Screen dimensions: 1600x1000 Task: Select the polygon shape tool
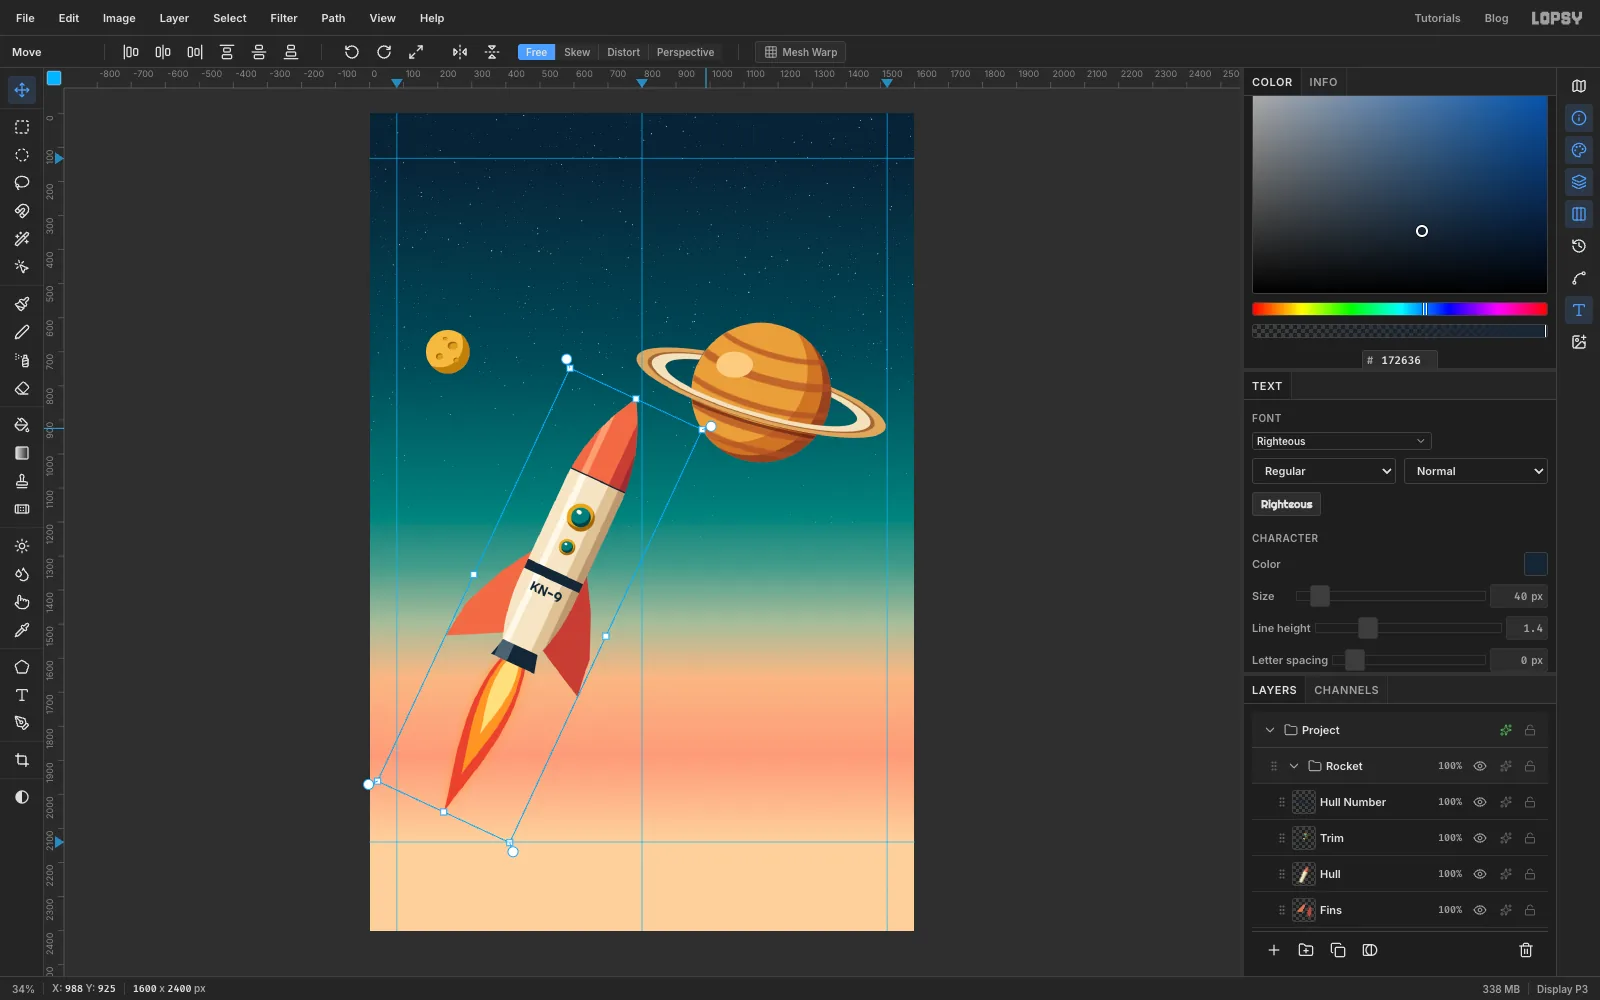pyautogui.click(x=22, y=667)
